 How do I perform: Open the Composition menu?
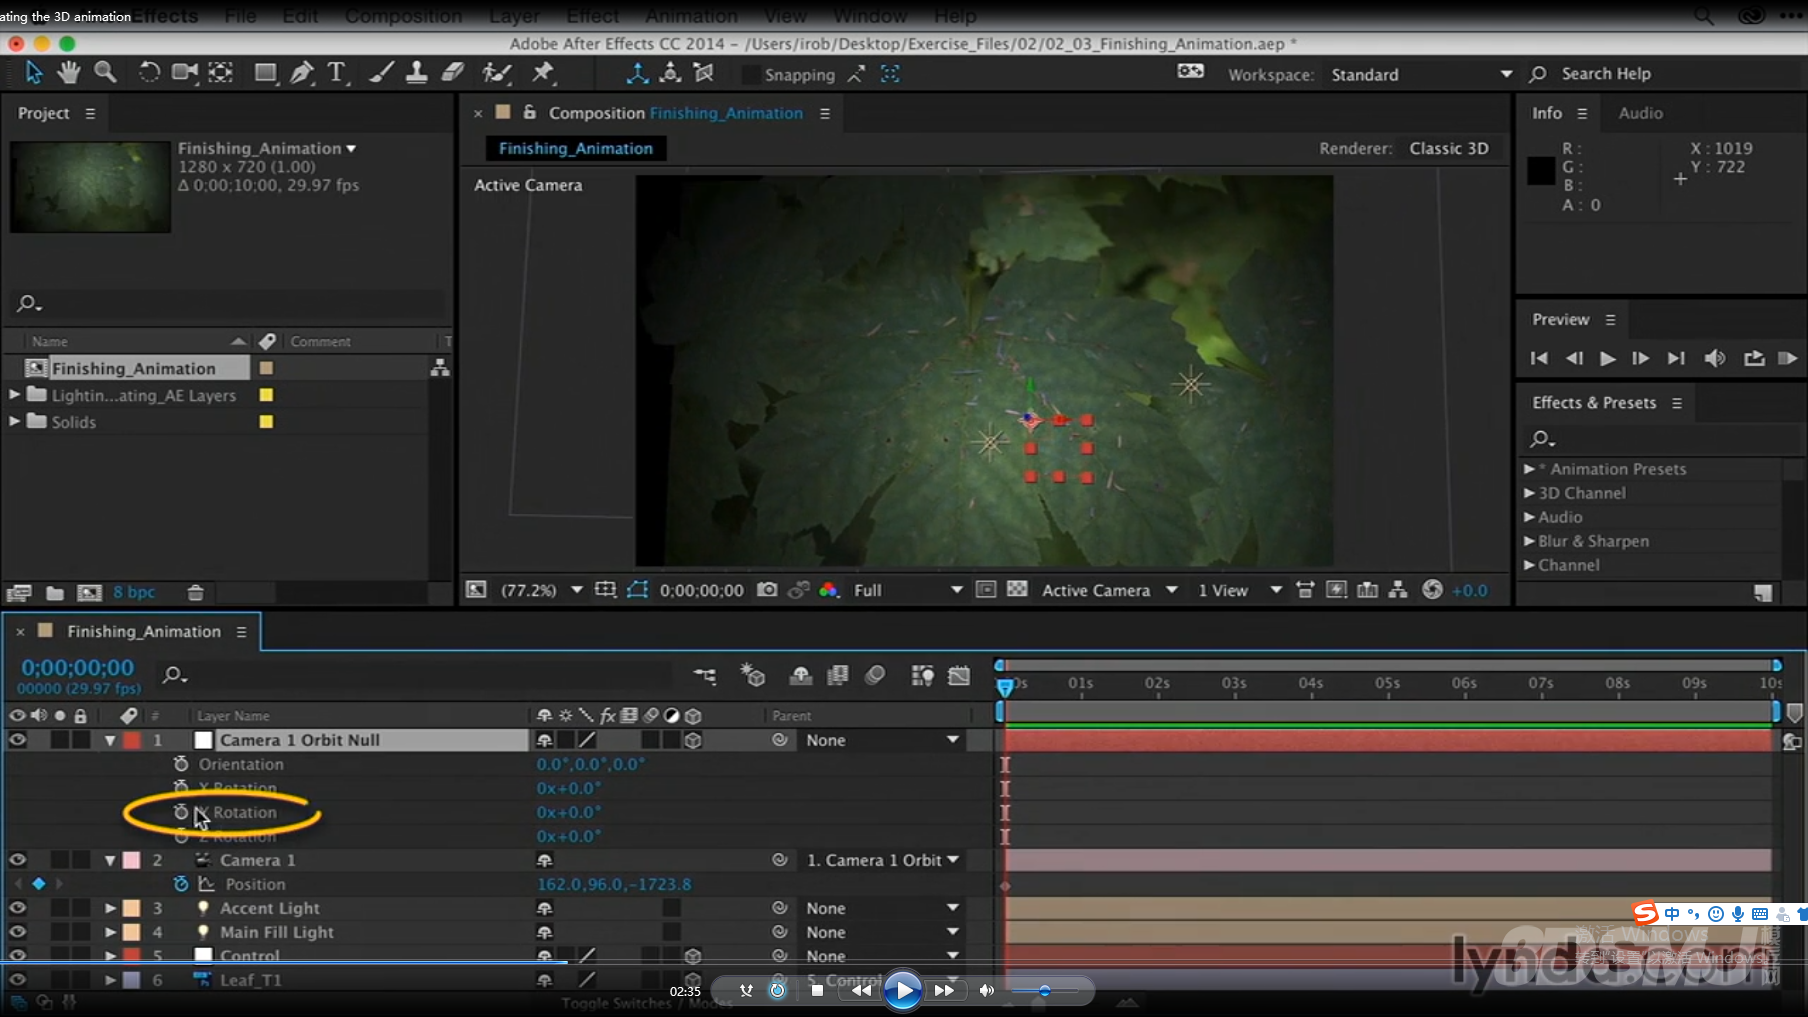[403, 16]
